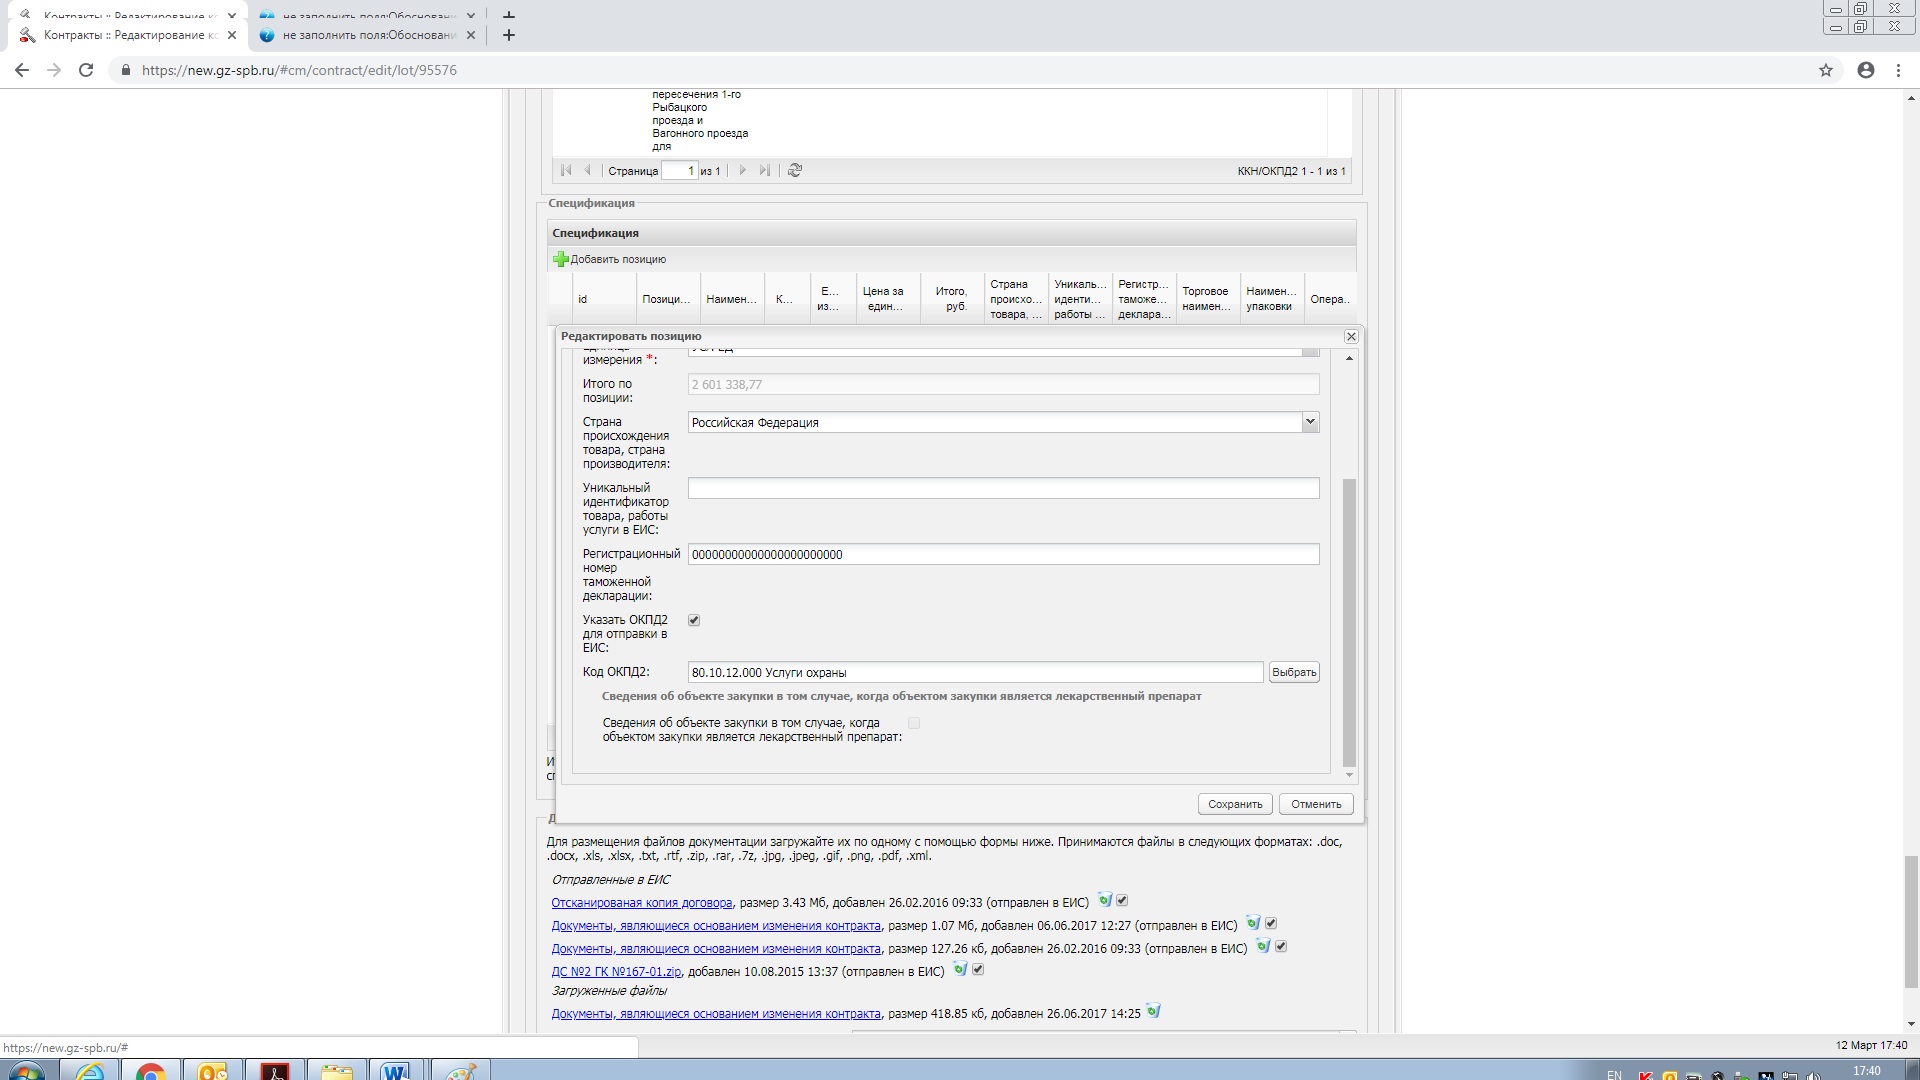
Task: Click the 'Выбрать' button for Код ОКПД2
Action: (1294, 673)
